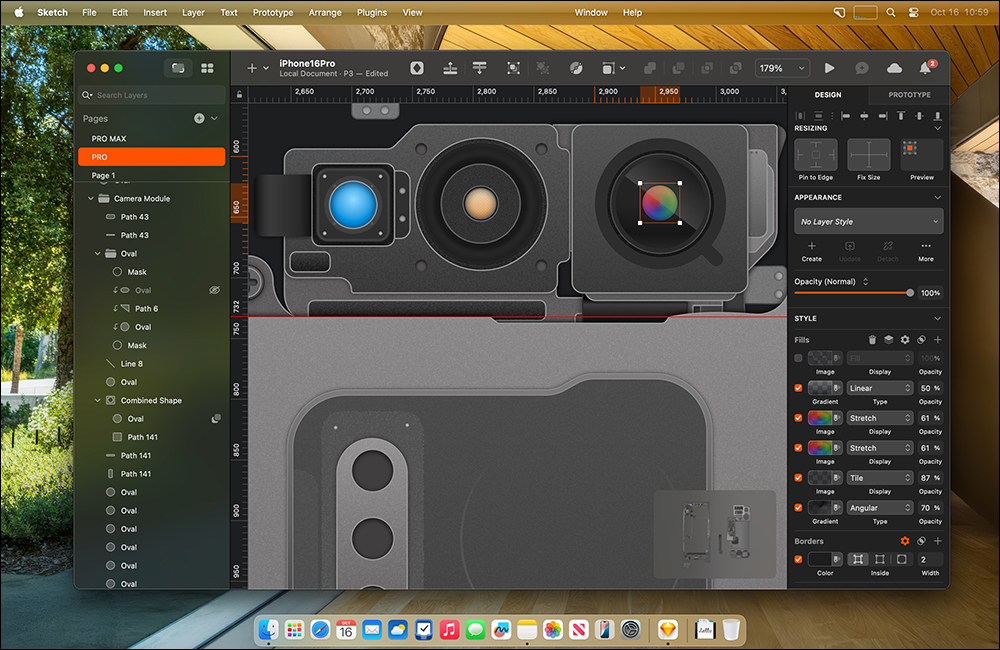1000x650 pixels.
Task: Click Create layer style button
Action: pos(811,252)
